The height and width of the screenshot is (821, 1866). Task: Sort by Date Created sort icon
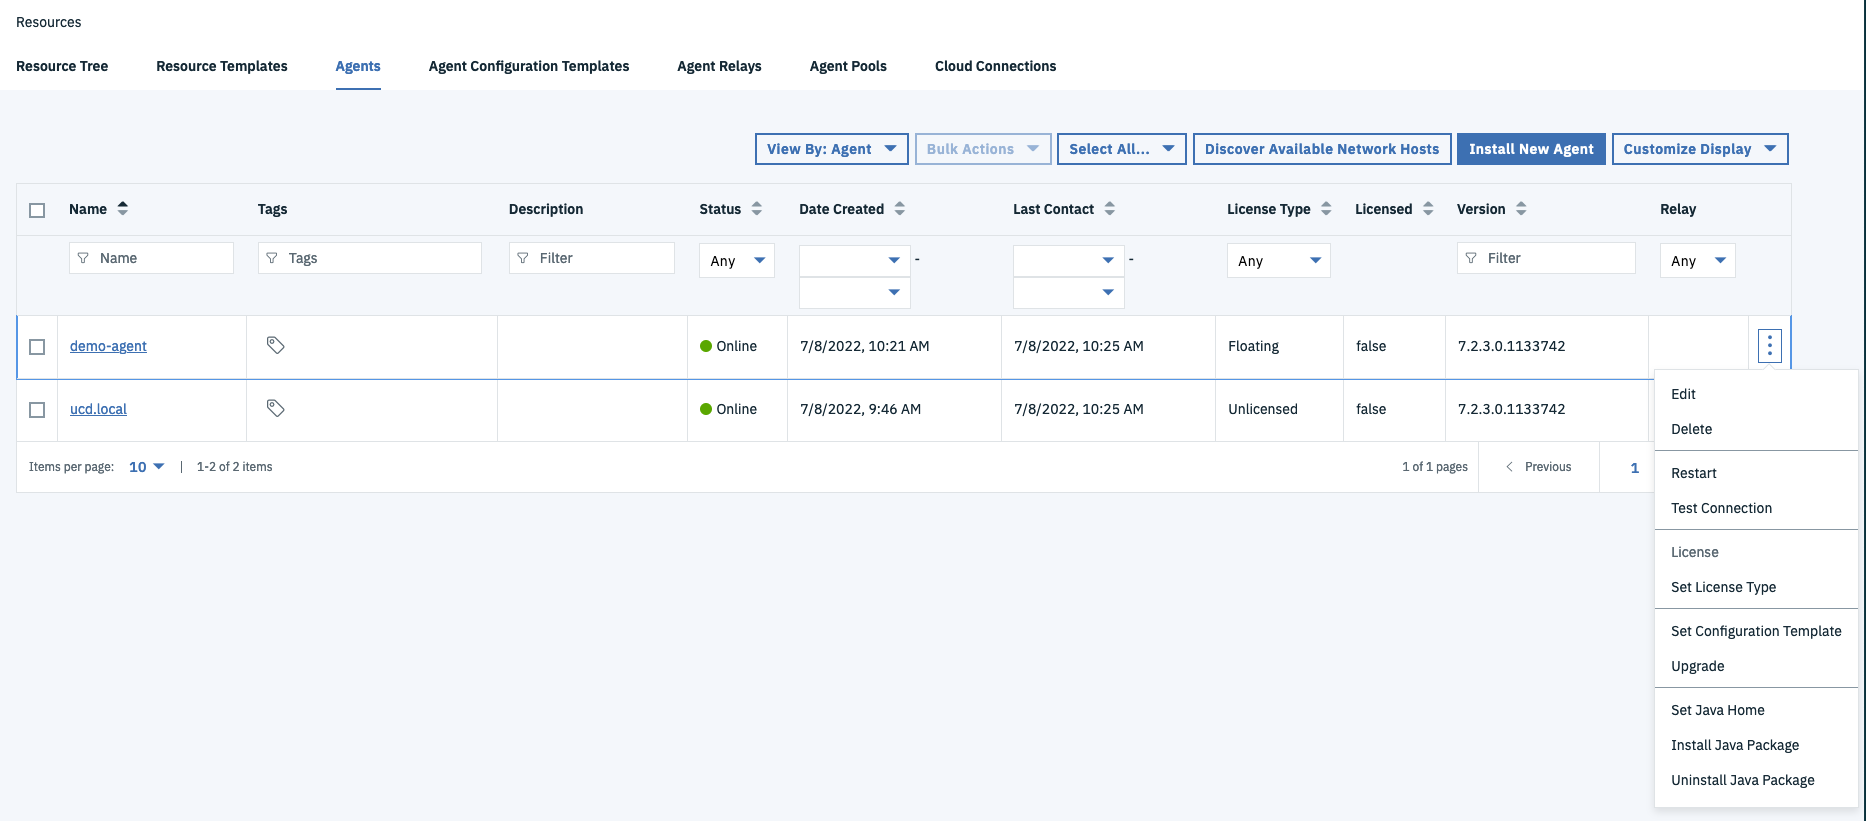[900, 209]
